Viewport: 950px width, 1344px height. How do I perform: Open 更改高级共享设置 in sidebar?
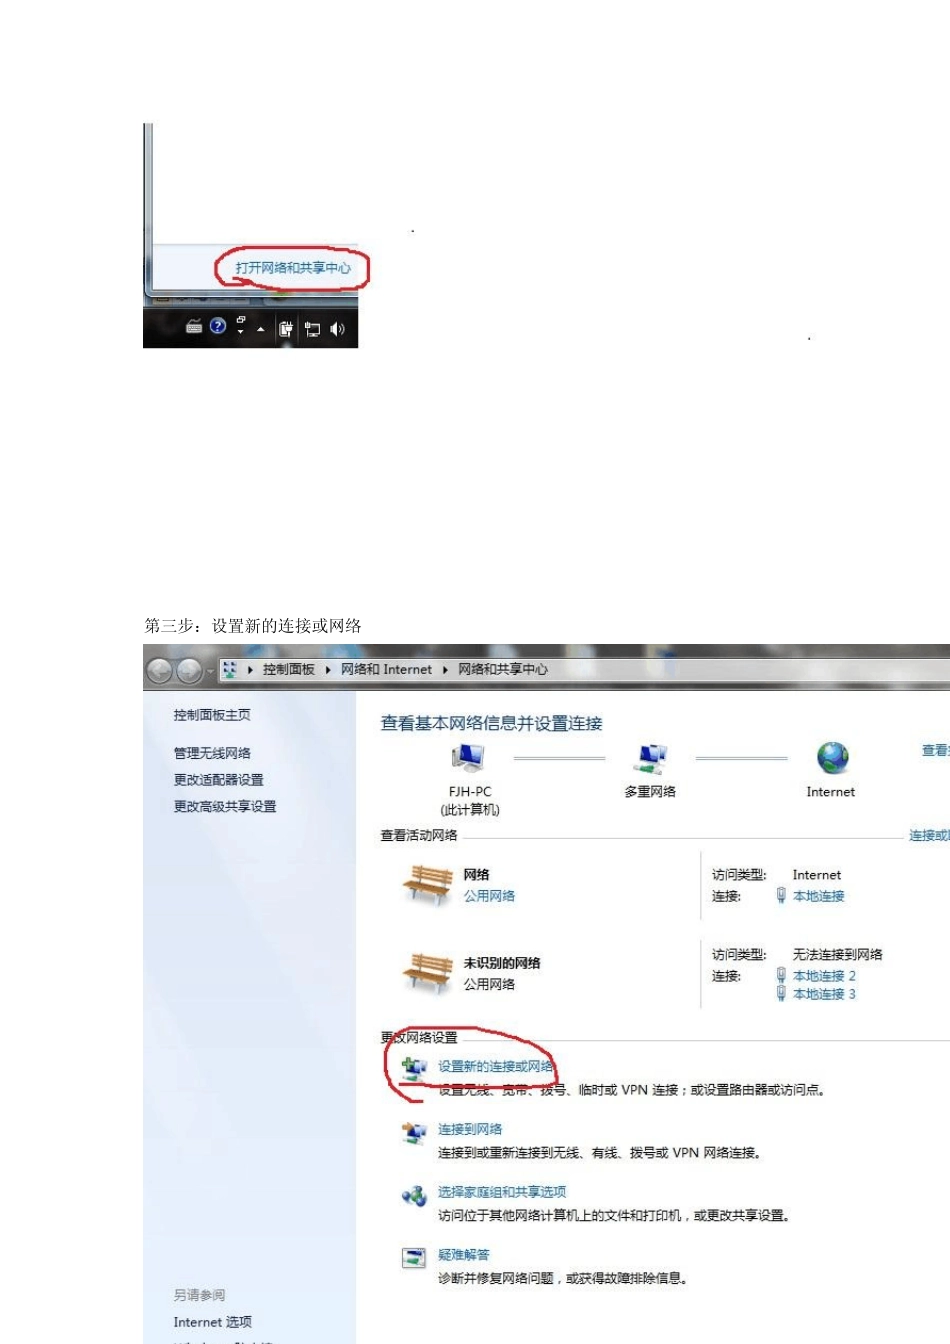(225, 807)
